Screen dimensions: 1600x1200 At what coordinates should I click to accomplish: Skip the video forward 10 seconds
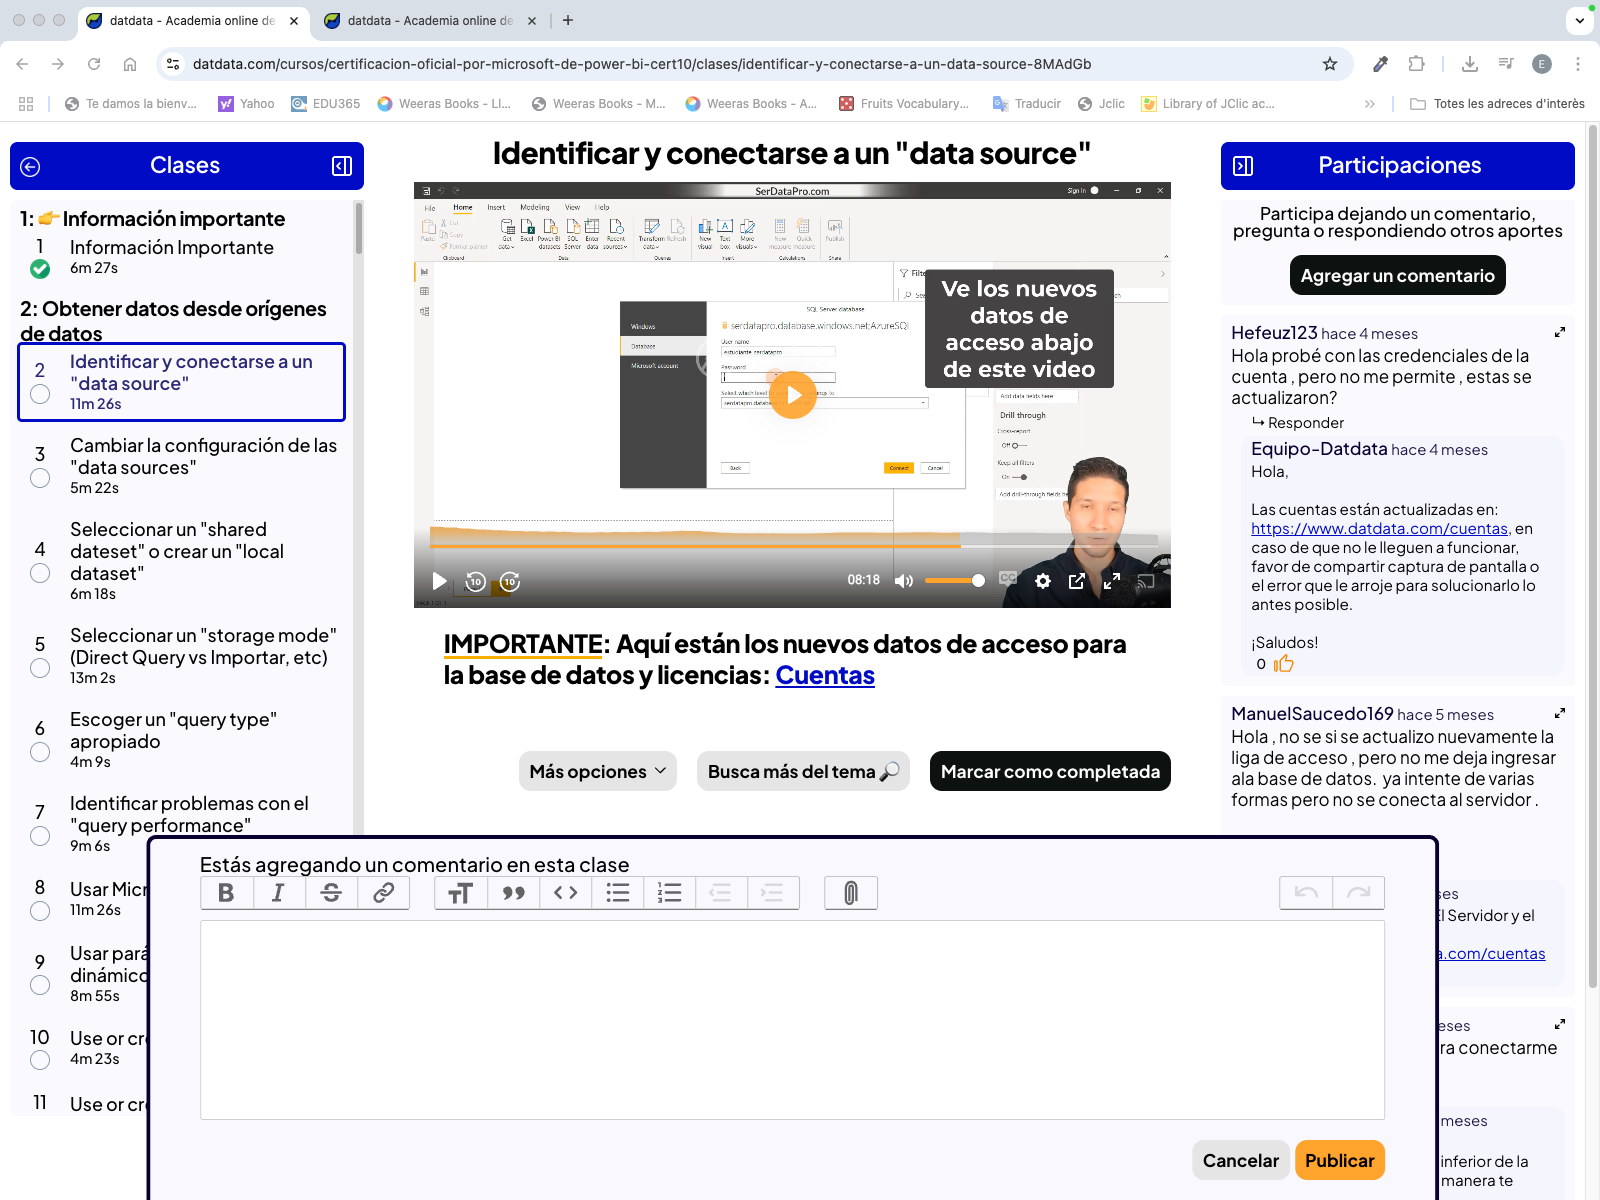coord(510,581)
